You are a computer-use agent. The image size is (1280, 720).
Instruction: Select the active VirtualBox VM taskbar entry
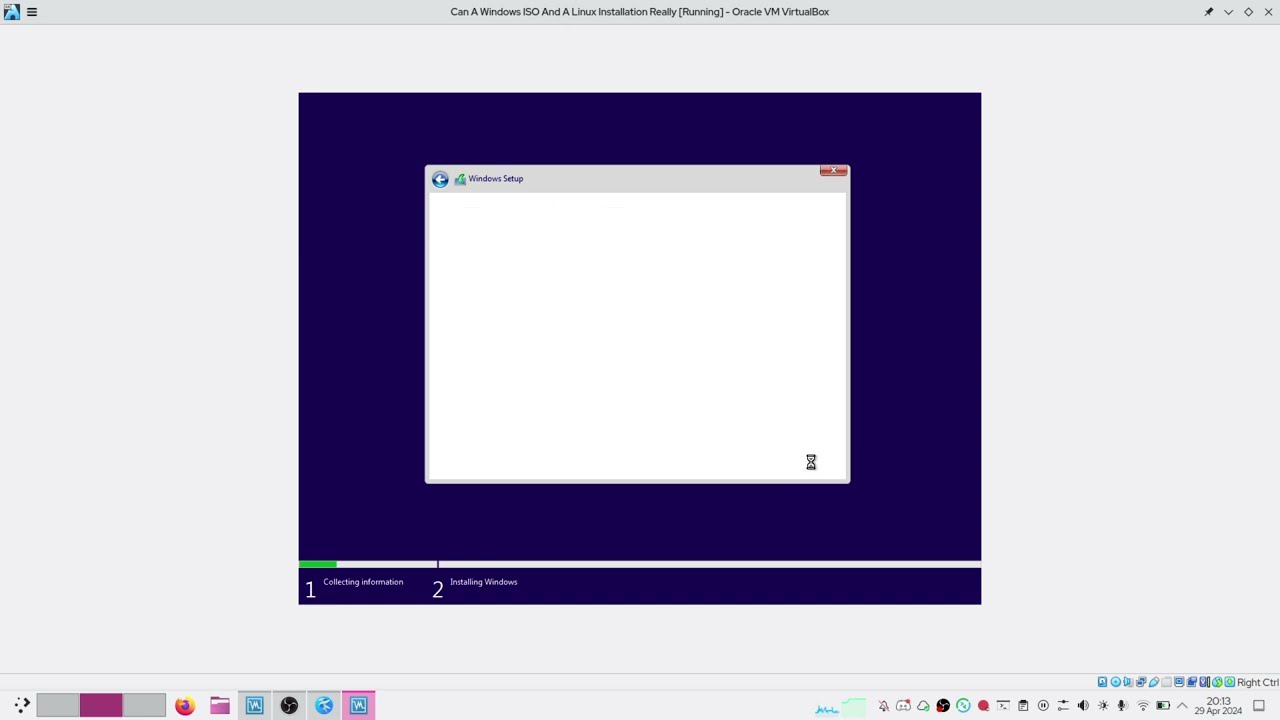point(359,706)
